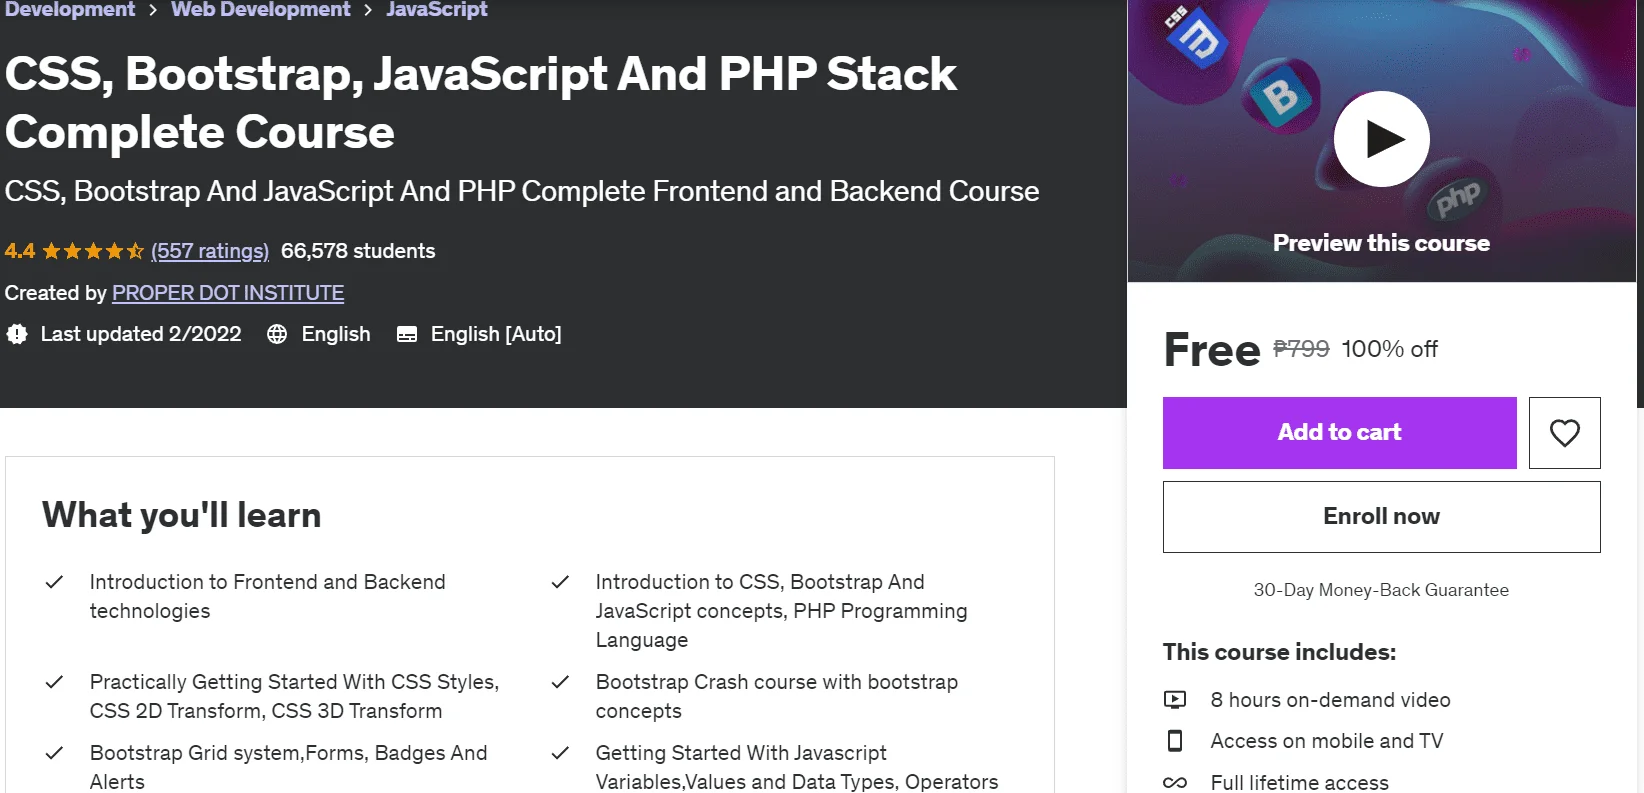Open the Web Development breadcrumb link
This screenshot has height=793, width=1644.
tap(261, 9)
